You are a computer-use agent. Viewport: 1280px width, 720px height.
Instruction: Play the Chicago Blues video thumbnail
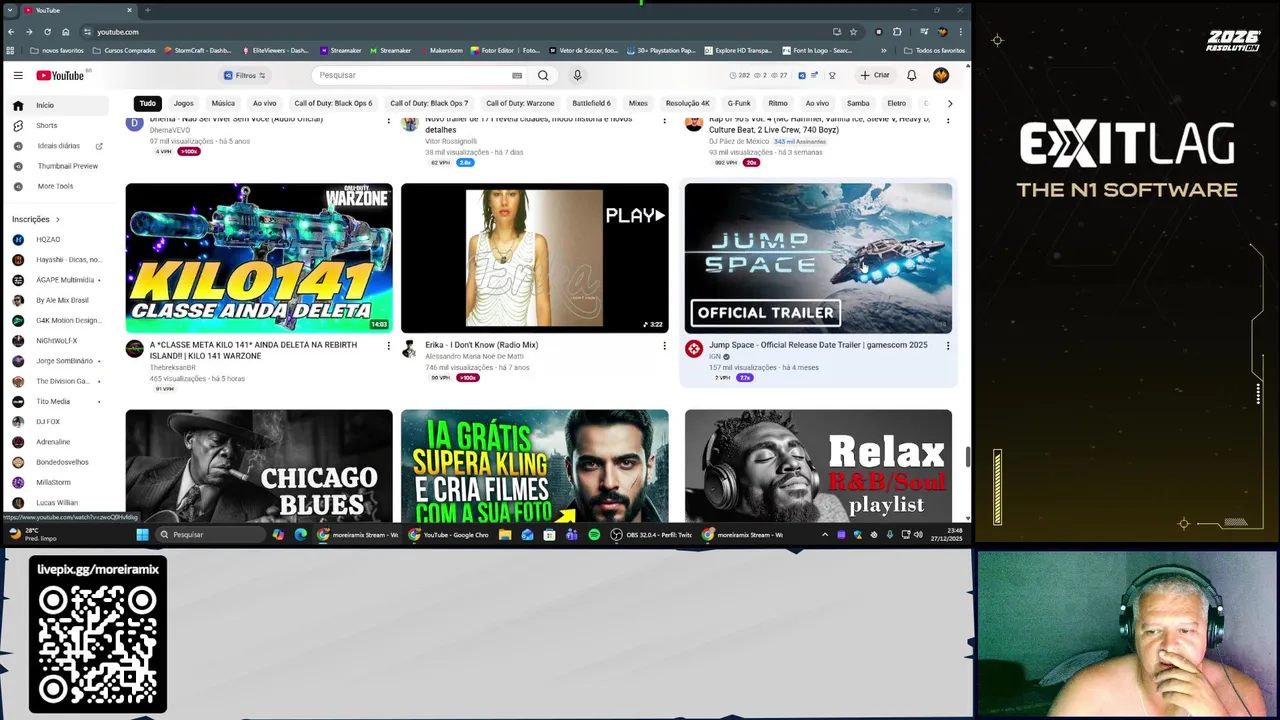(x=259, y=465)
